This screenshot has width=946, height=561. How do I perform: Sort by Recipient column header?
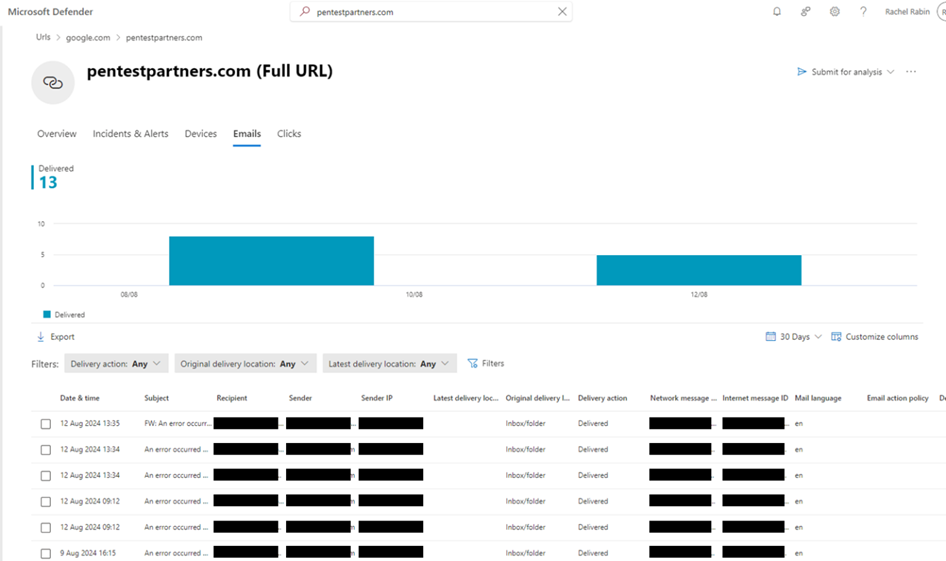[232, 398]
